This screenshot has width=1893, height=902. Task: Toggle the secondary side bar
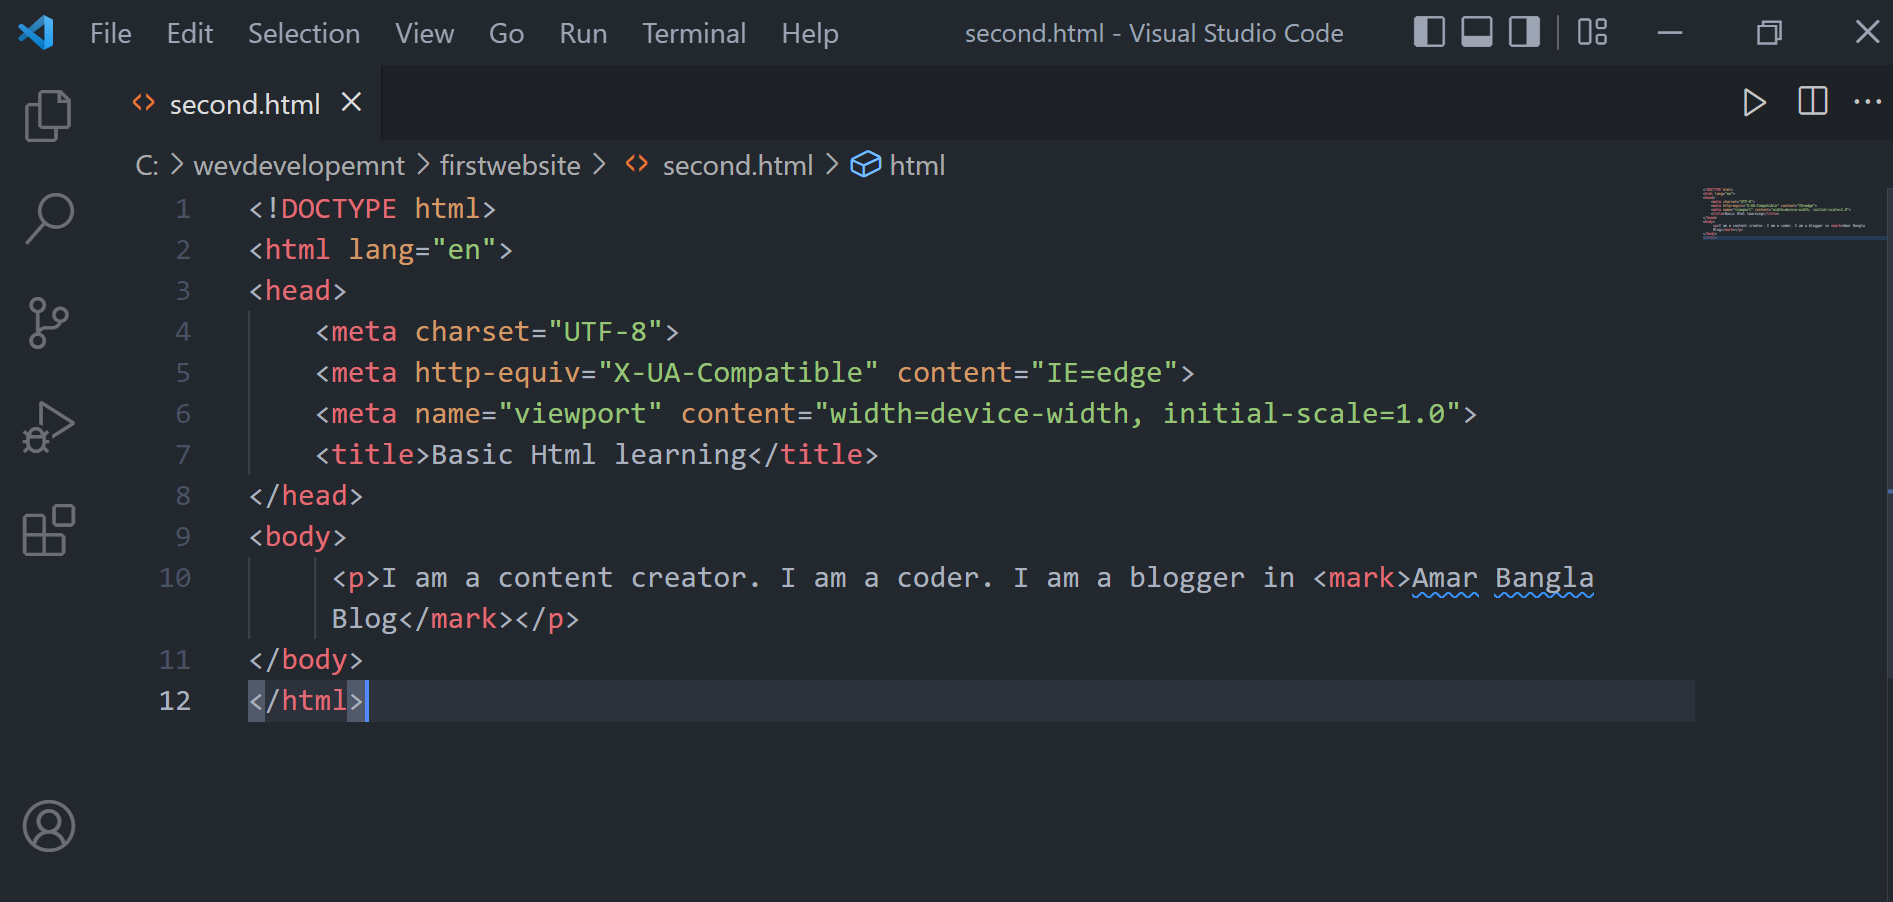pyautogui.click(x=1524, y=33)
